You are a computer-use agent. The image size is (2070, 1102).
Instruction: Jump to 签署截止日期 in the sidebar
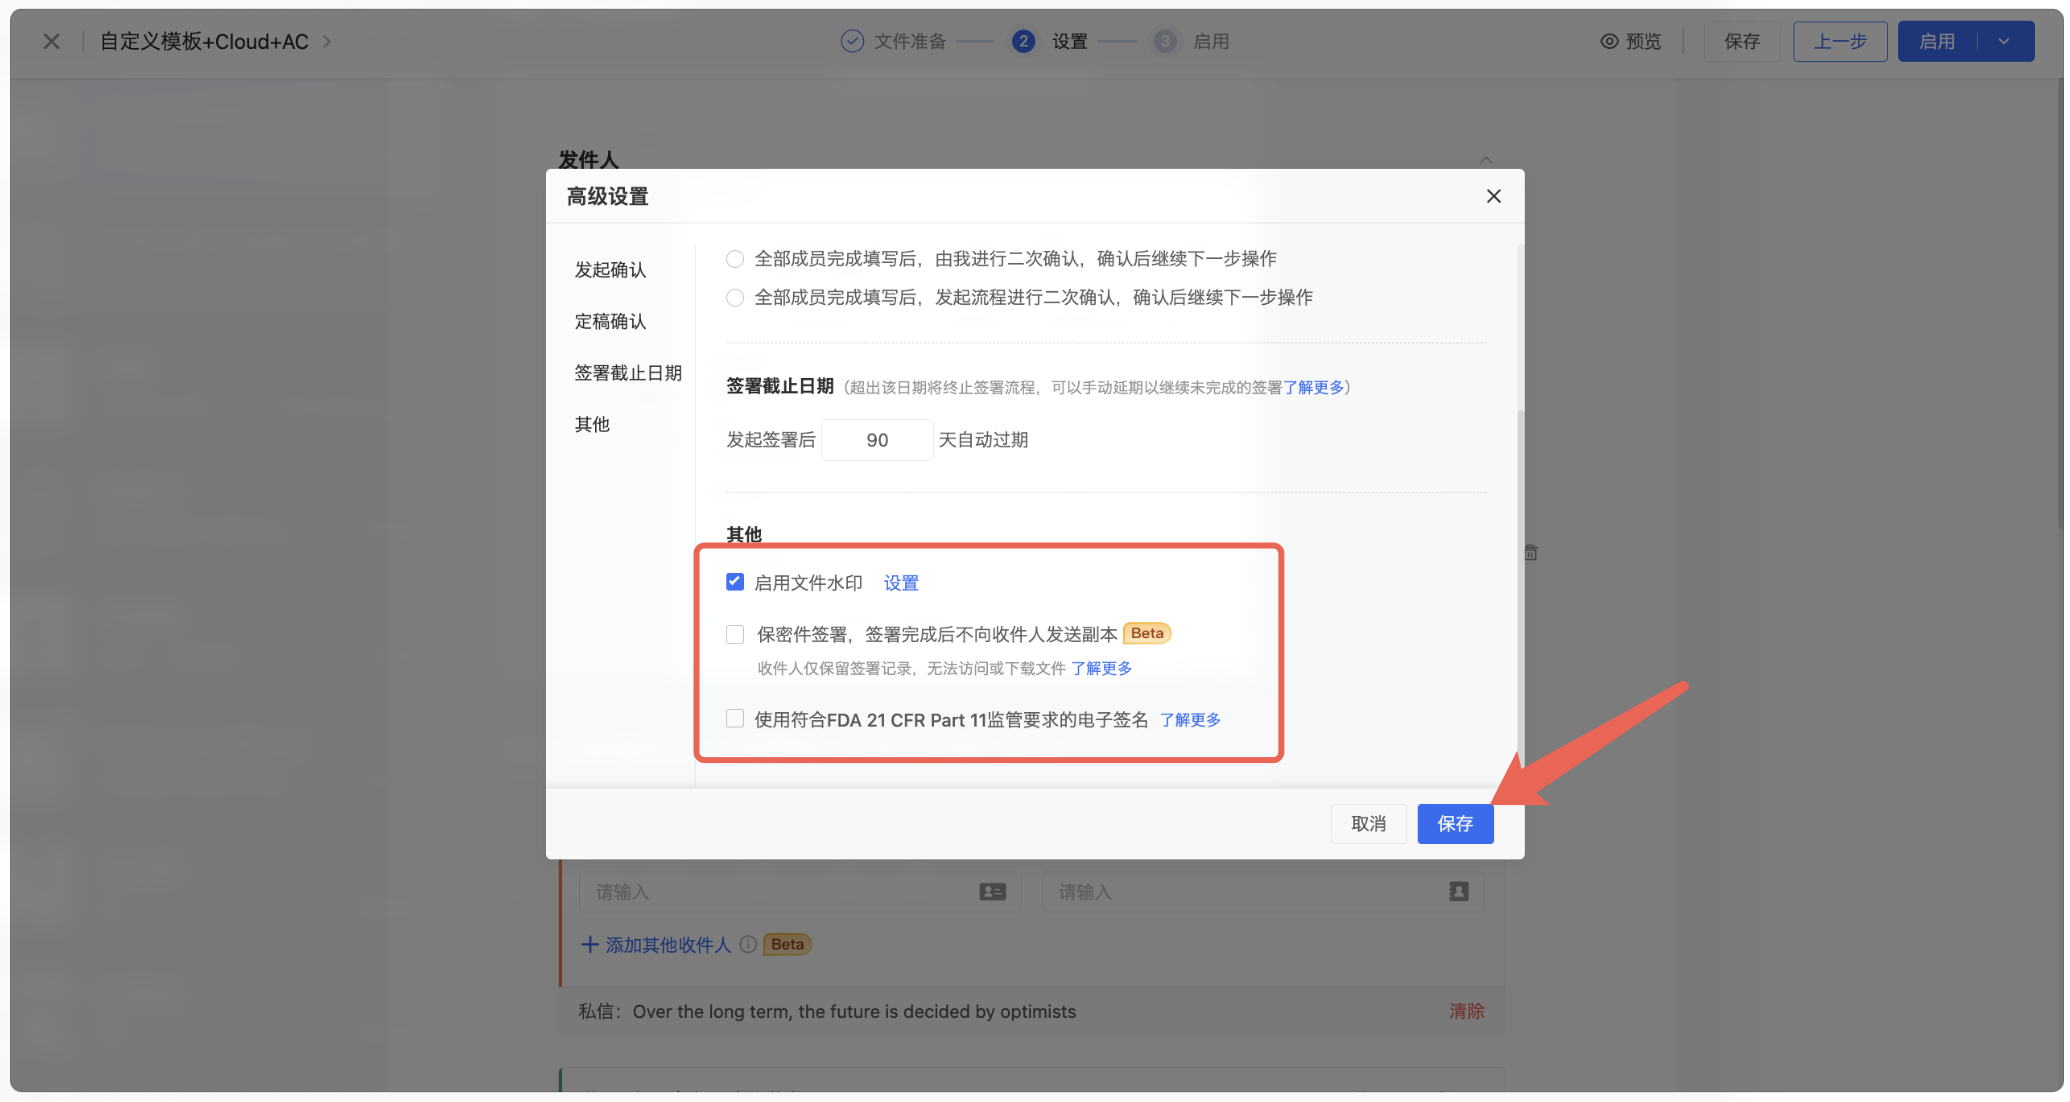[627, 373]
